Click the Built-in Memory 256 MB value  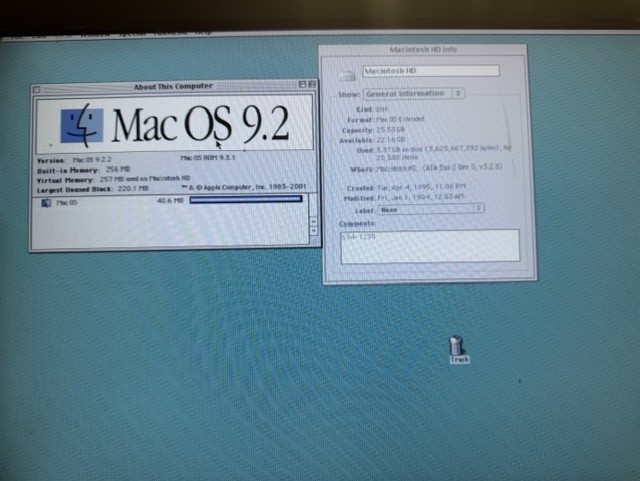point(118,169)
